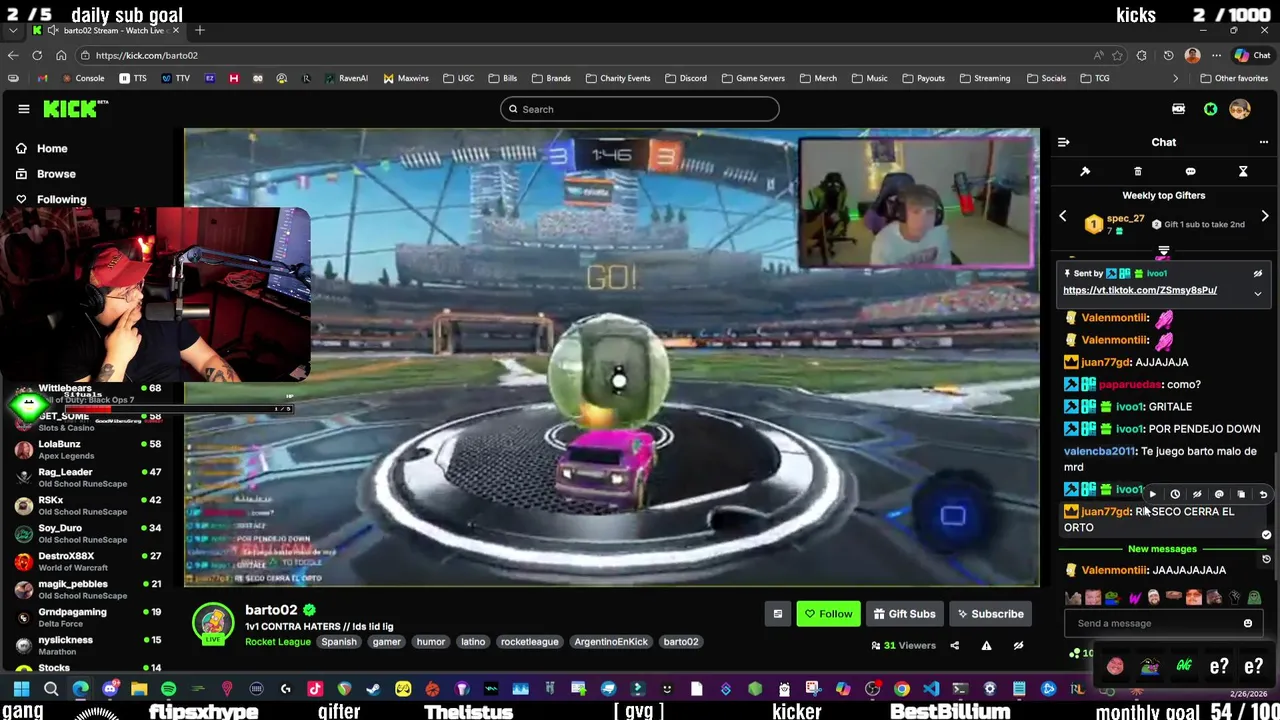Open the Discord bookmarks folder

click(684, 78)
